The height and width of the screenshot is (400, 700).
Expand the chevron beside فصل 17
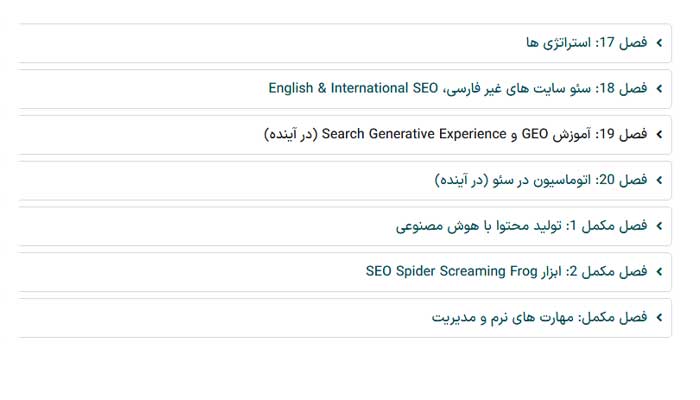pyautogui.click(x=659, y=43)
